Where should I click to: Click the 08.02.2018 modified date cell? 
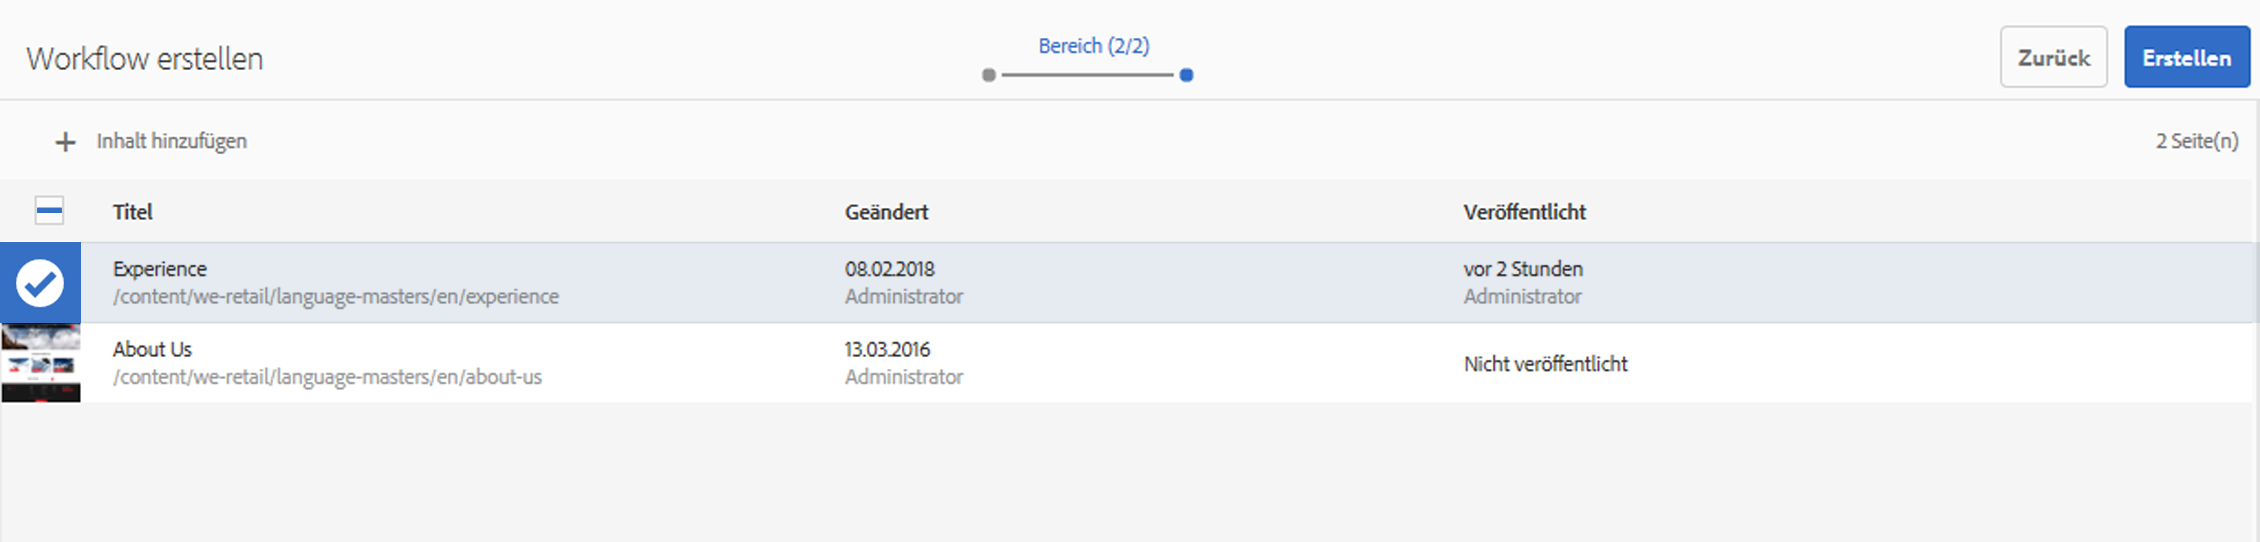click(889, 269)
